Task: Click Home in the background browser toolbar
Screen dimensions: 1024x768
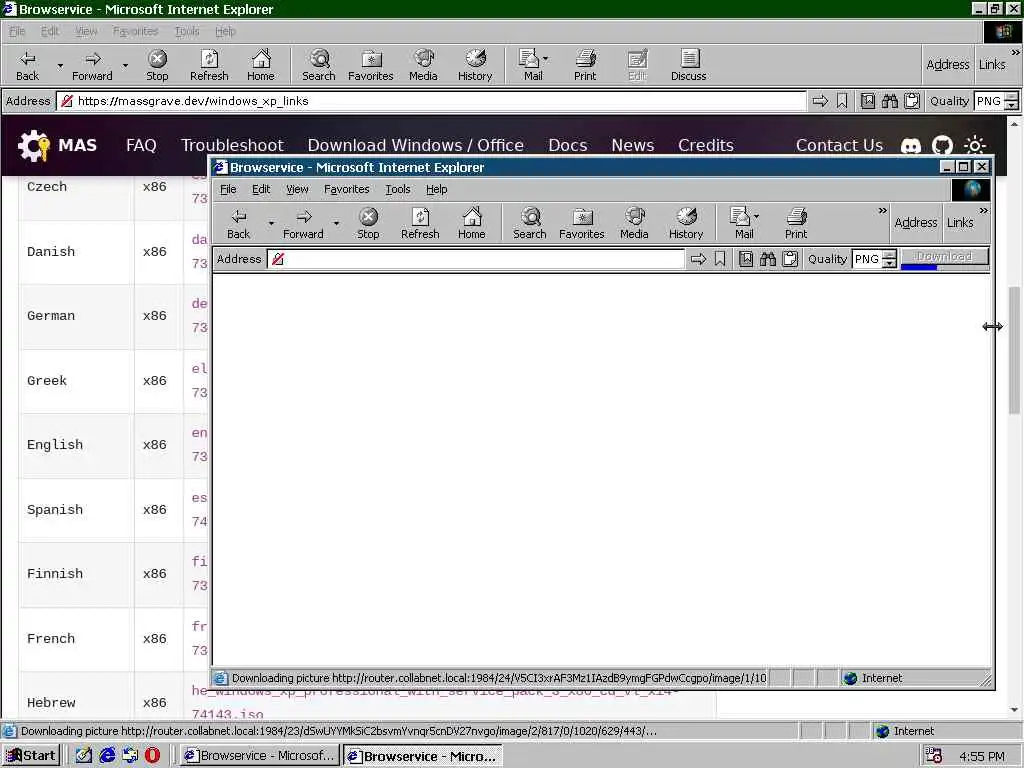Action: tap(261, 65)
